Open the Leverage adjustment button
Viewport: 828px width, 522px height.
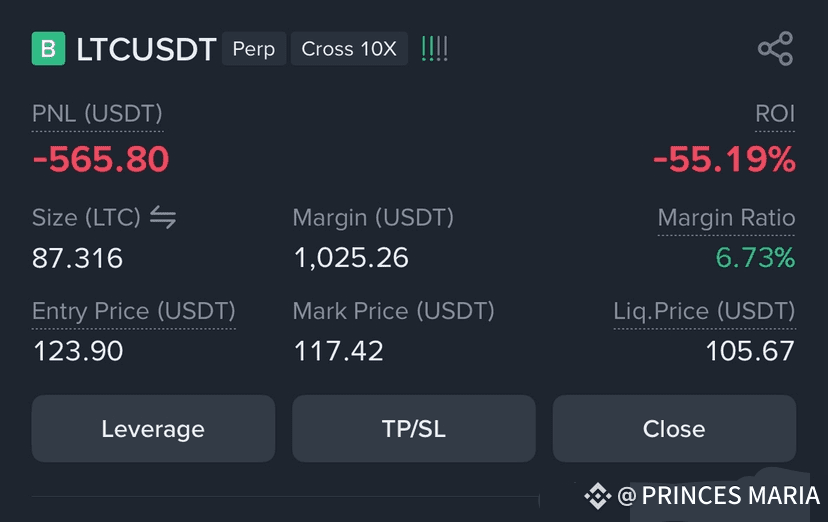(x=153, y=429)
